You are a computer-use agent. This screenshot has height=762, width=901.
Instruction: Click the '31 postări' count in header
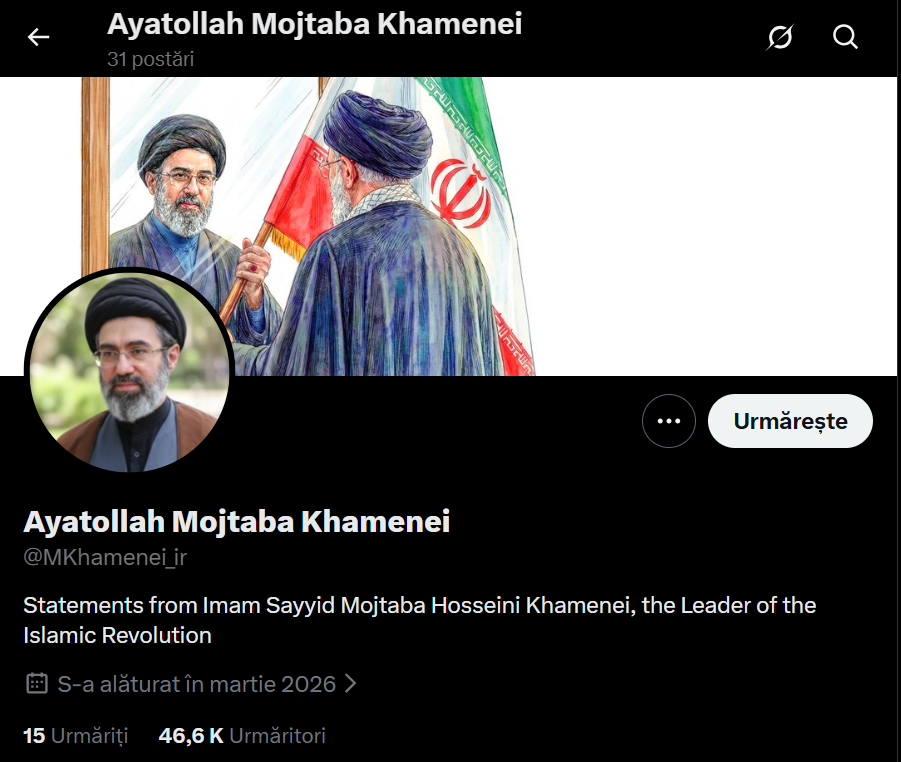pos(151,59)
